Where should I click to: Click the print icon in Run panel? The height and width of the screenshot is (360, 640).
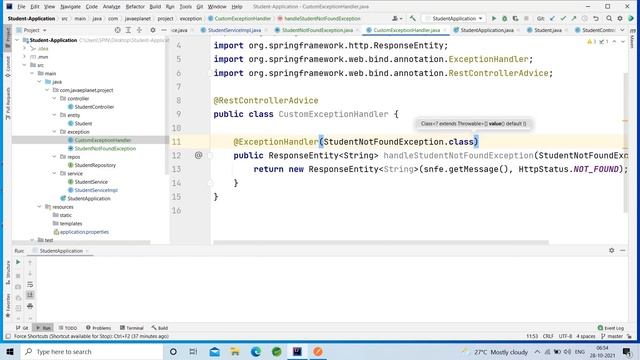[x=30, y=306]
